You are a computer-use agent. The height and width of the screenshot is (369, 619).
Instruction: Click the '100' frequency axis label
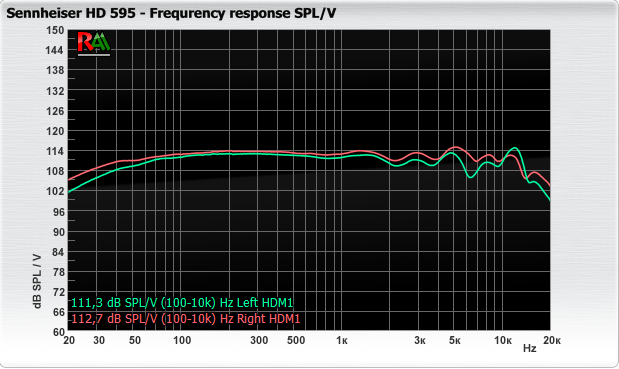(x=182, y=340)
